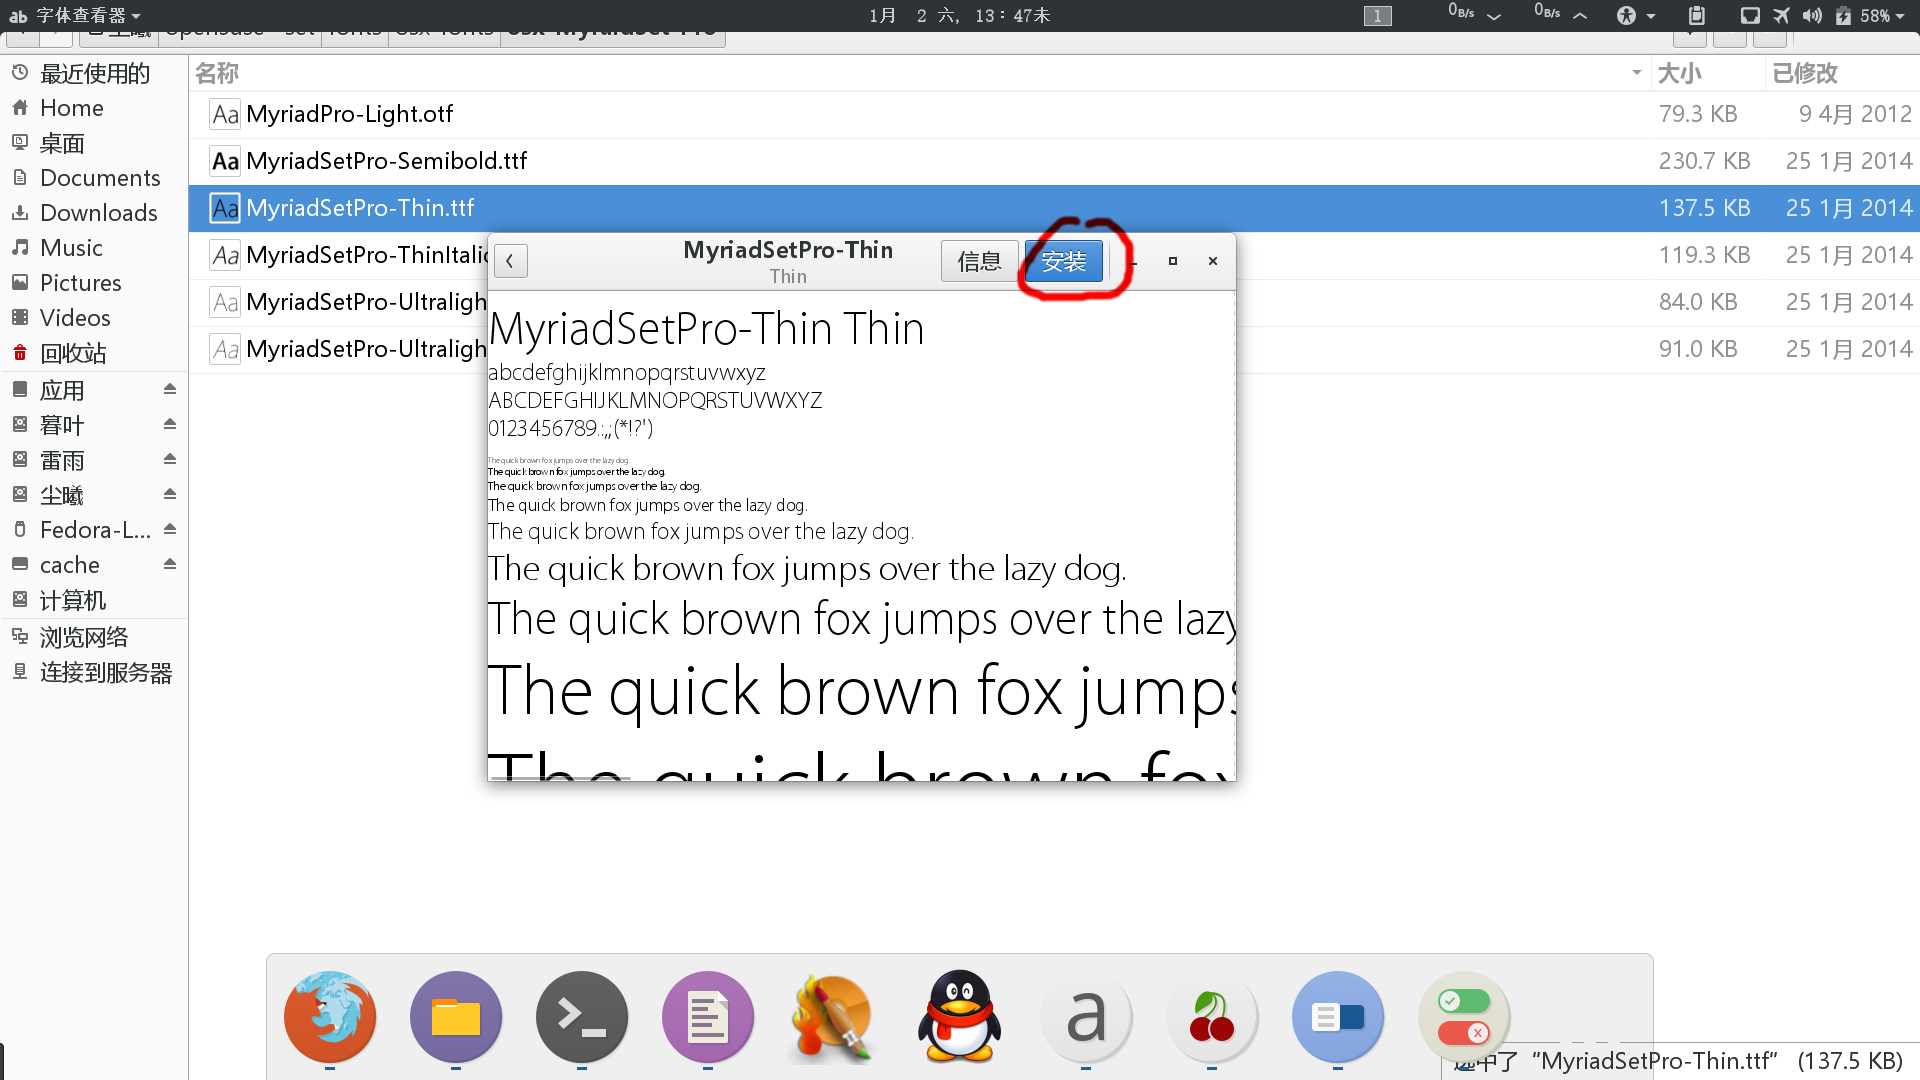This screenshot has height=1080, width=1920.
Task: Open the clipboard indicator in top bar
Action: [x=1696, y=15]
